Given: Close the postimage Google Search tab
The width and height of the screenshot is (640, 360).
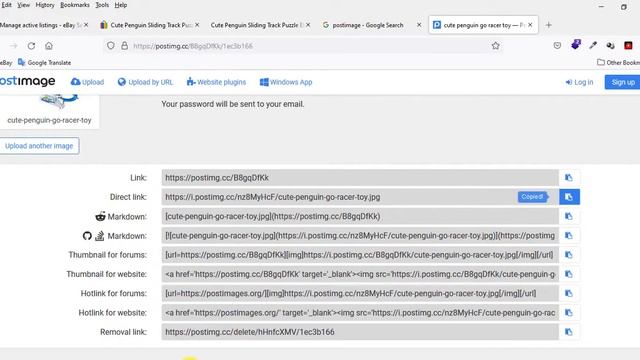Looking at the screenshot, I should (x=419, y=25).
